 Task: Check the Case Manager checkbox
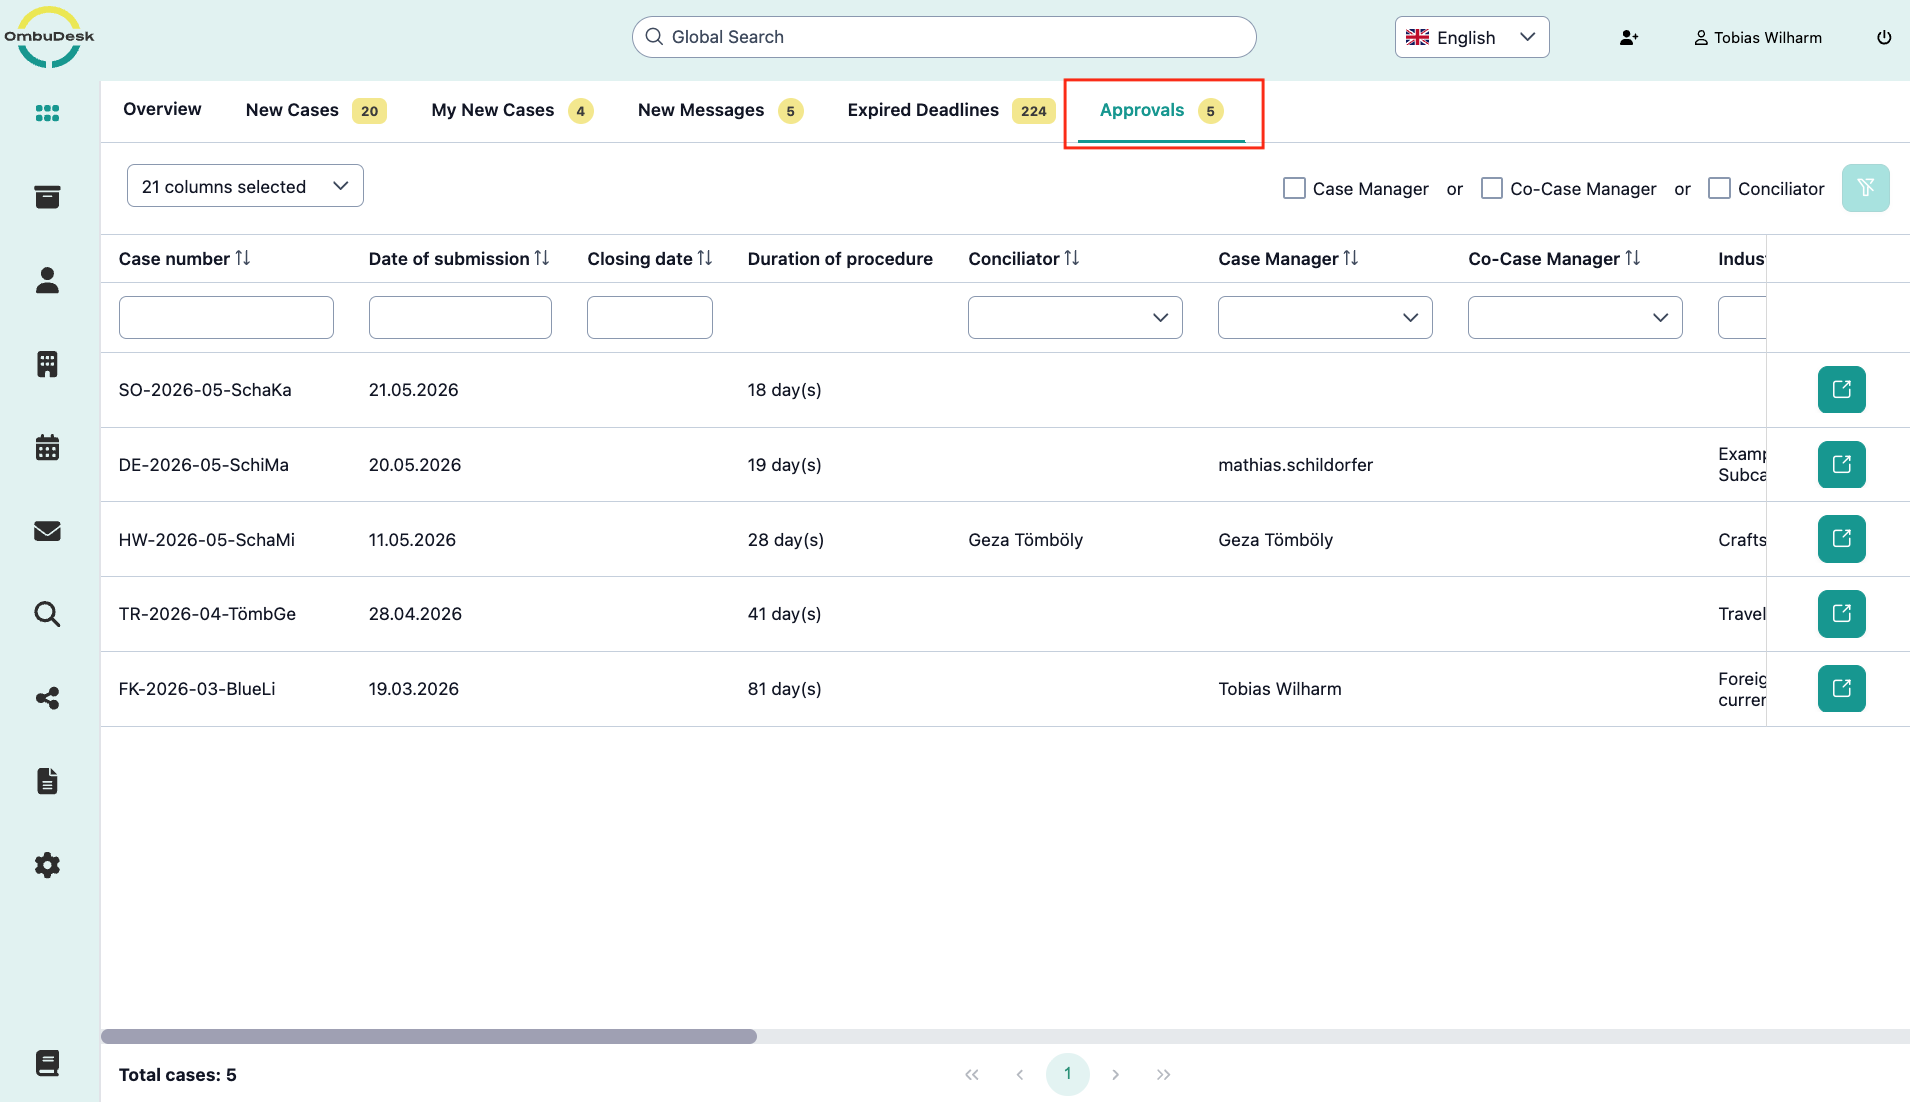click(1294, 188)
